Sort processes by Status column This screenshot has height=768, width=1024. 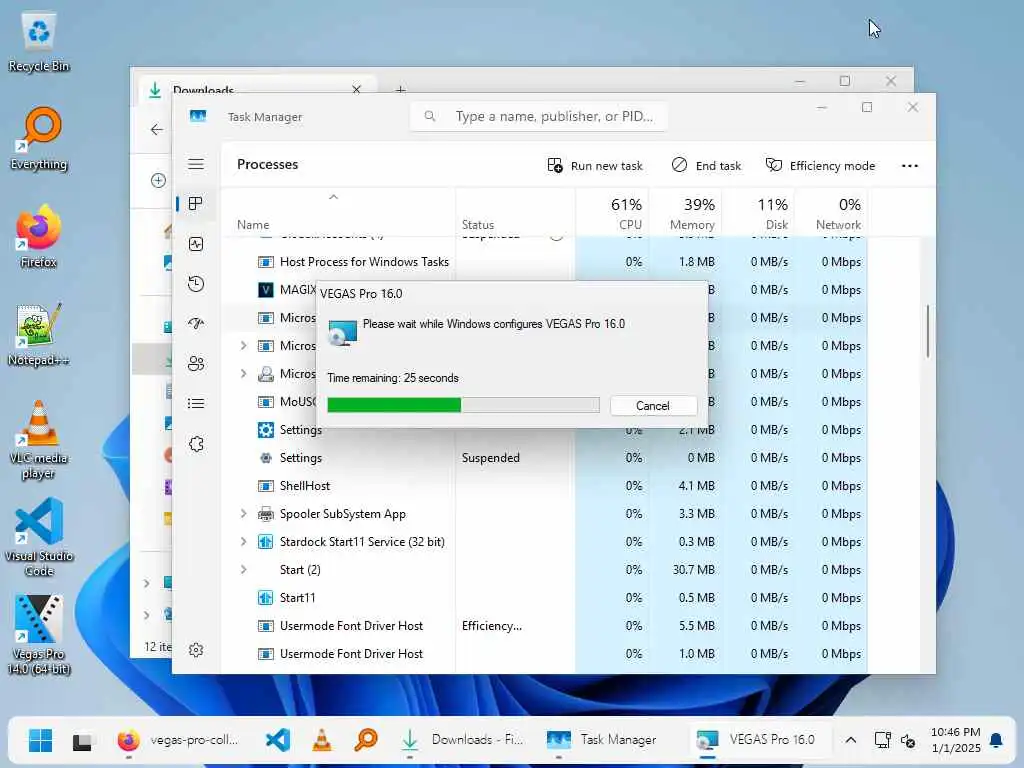[x=478, y=225]
